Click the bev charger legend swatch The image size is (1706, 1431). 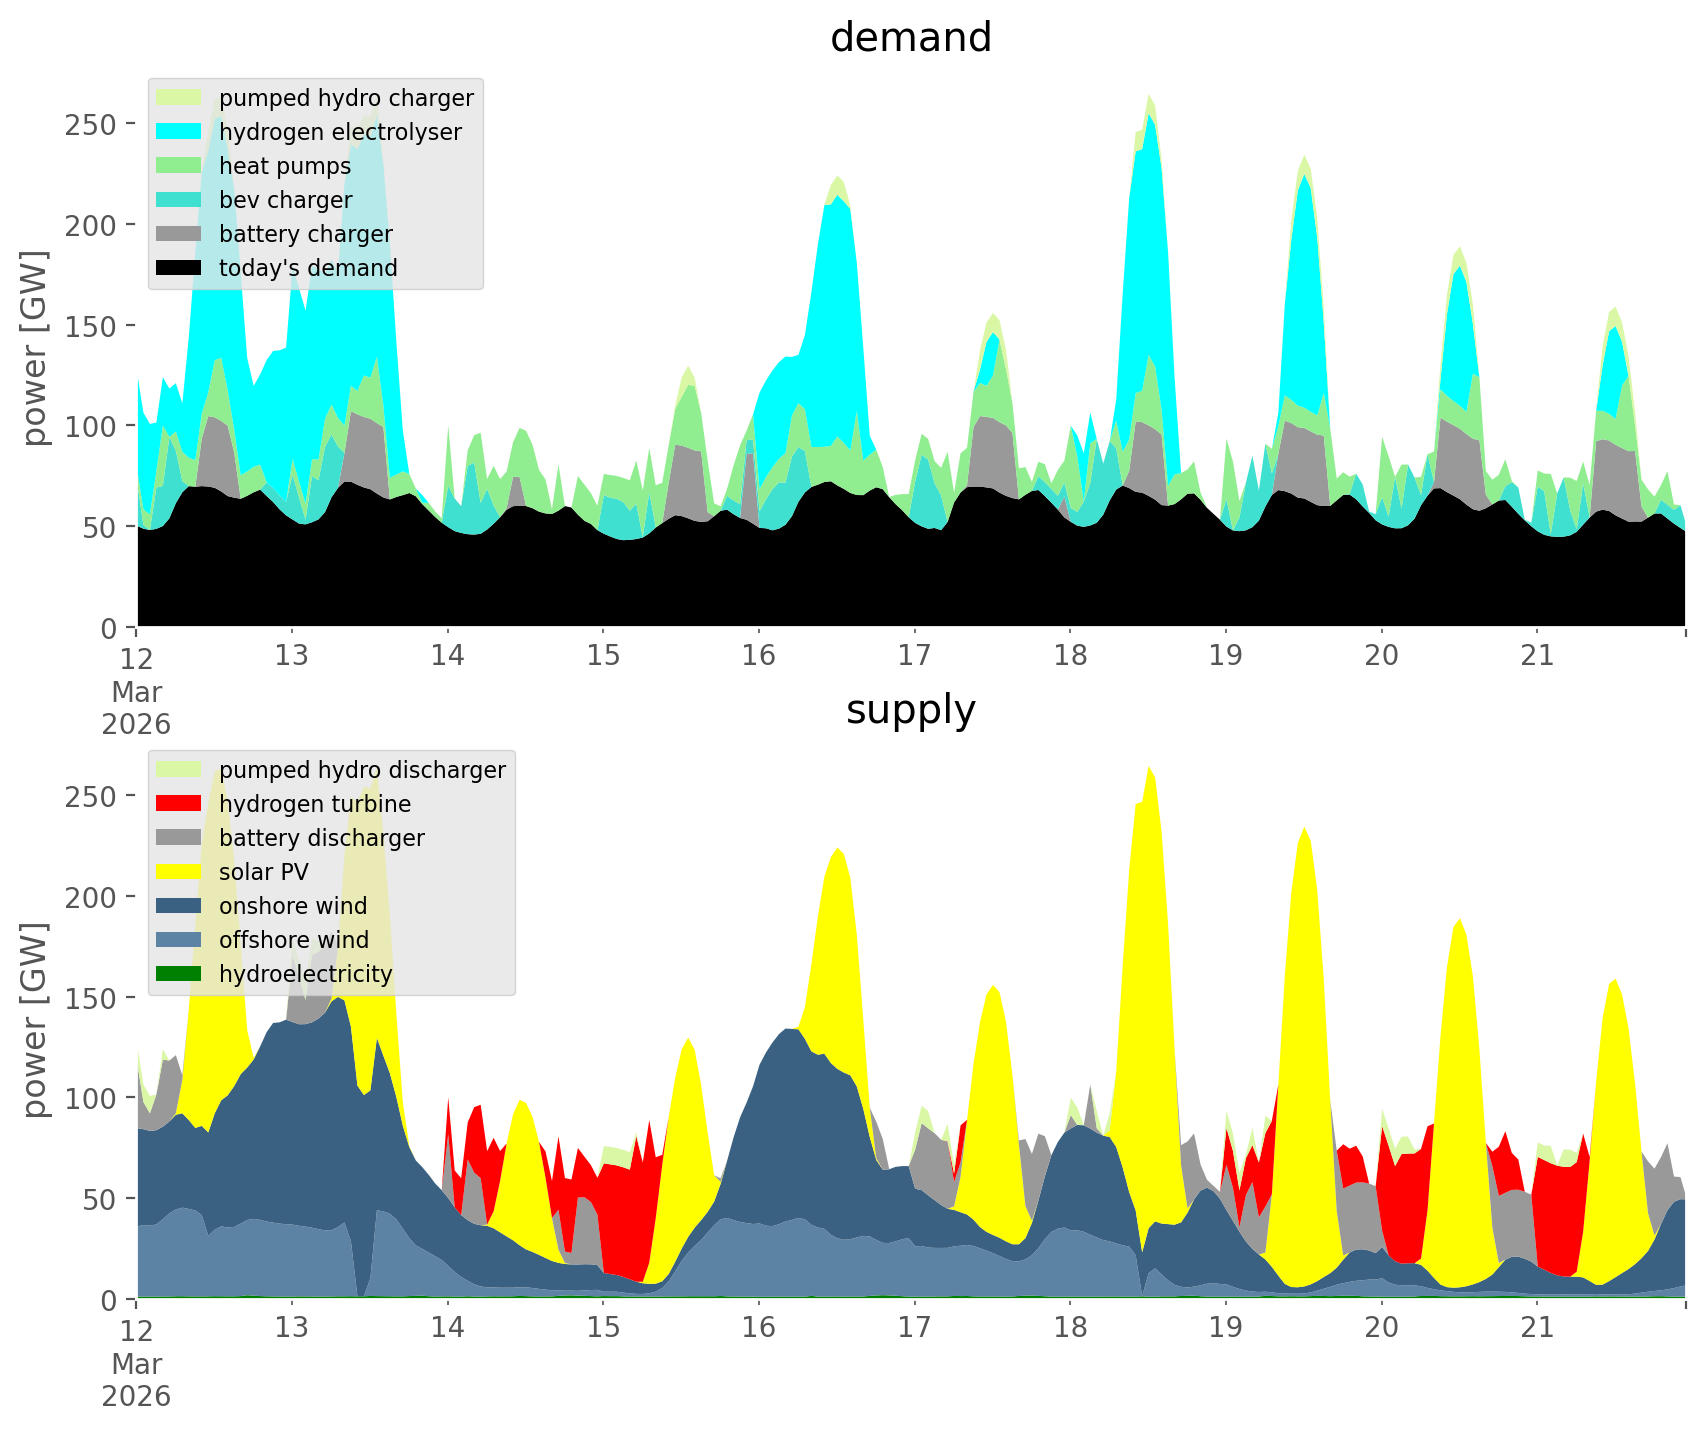point(179,200)
